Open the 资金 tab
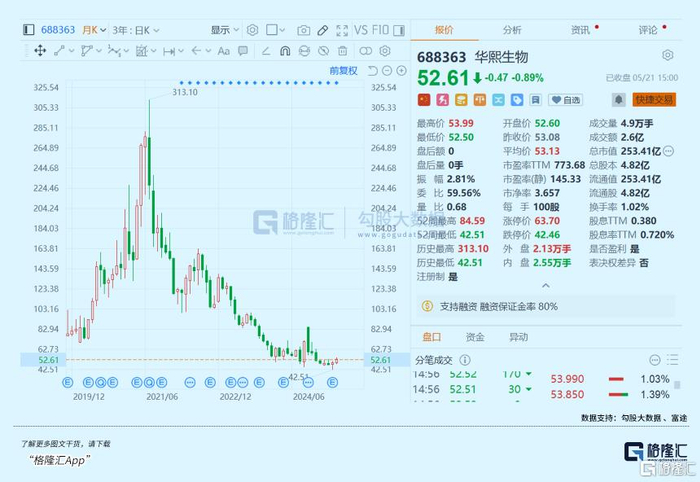The width and height of the screenshot is (700, 482). tap(475, 337)
